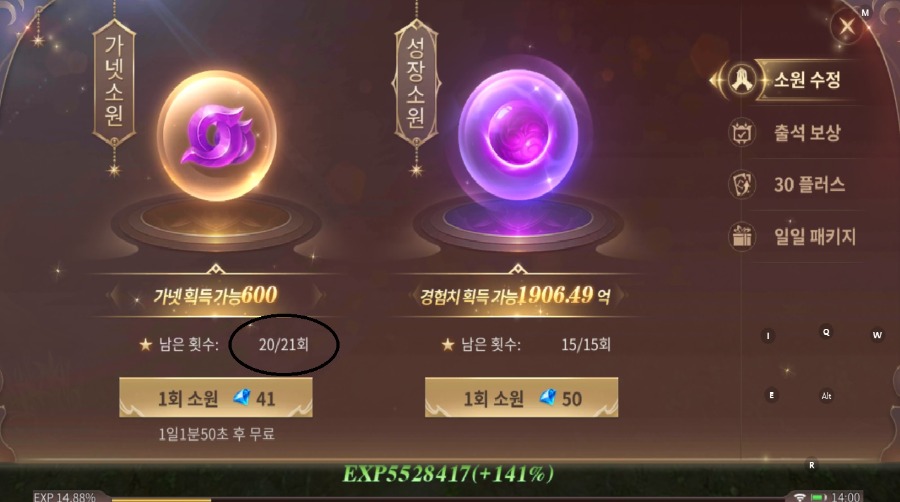Click the blue diamond icon beside 50
The image size is (900, 502).
click(548, 397)
